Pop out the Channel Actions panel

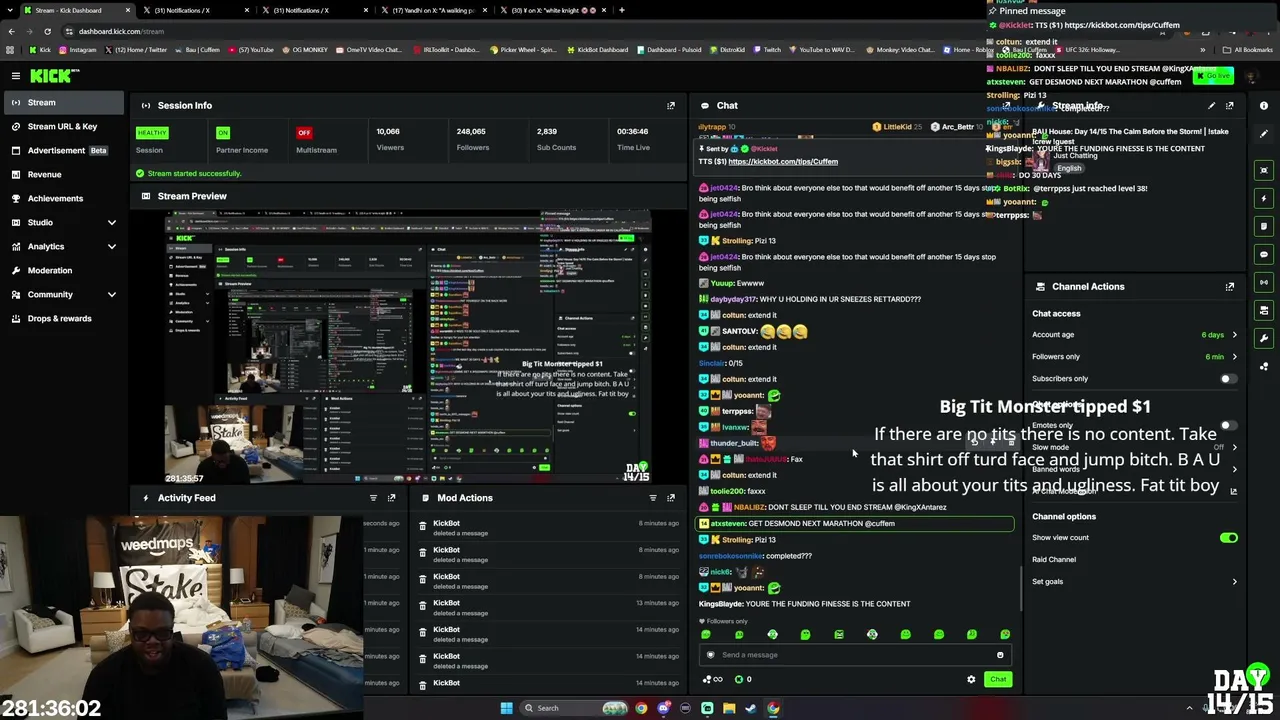[x=1230, y=287]
